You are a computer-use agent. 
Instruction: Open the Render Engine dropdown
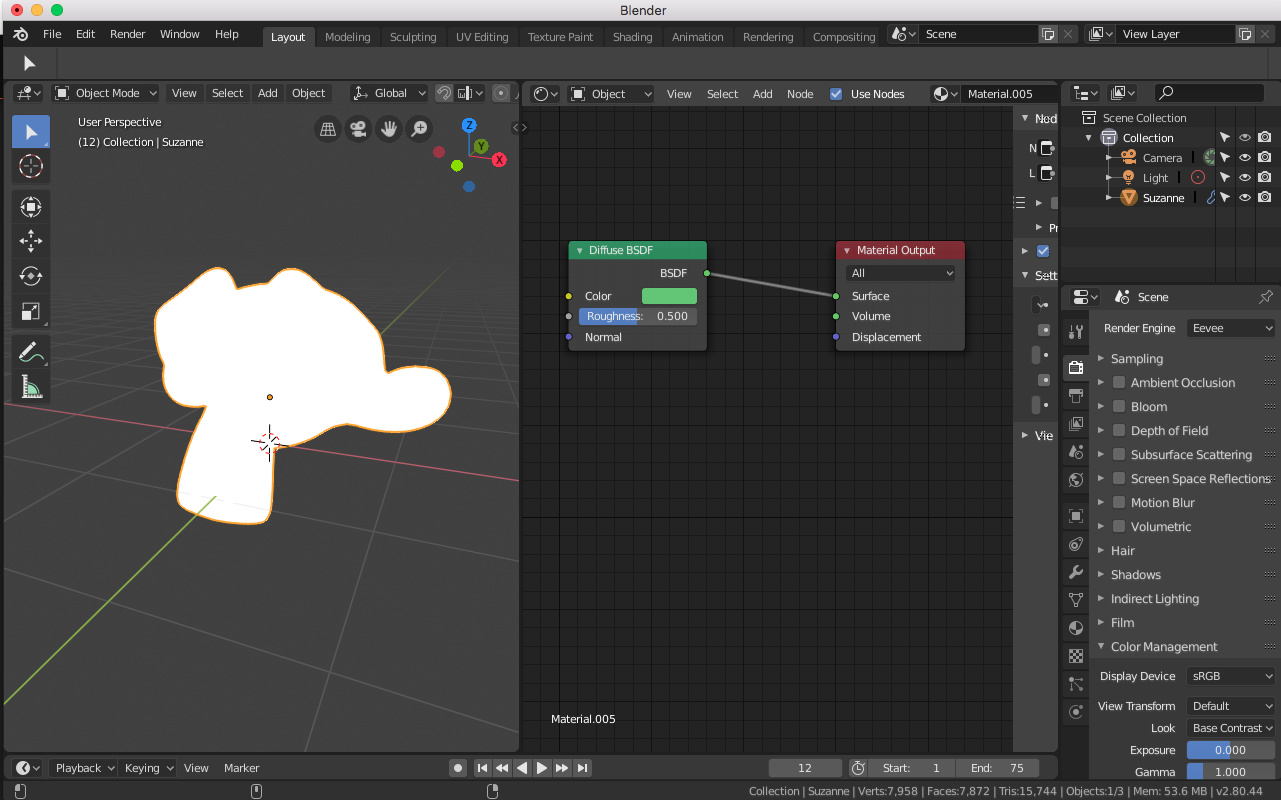pyautogui.click(x=1230, y=327)
